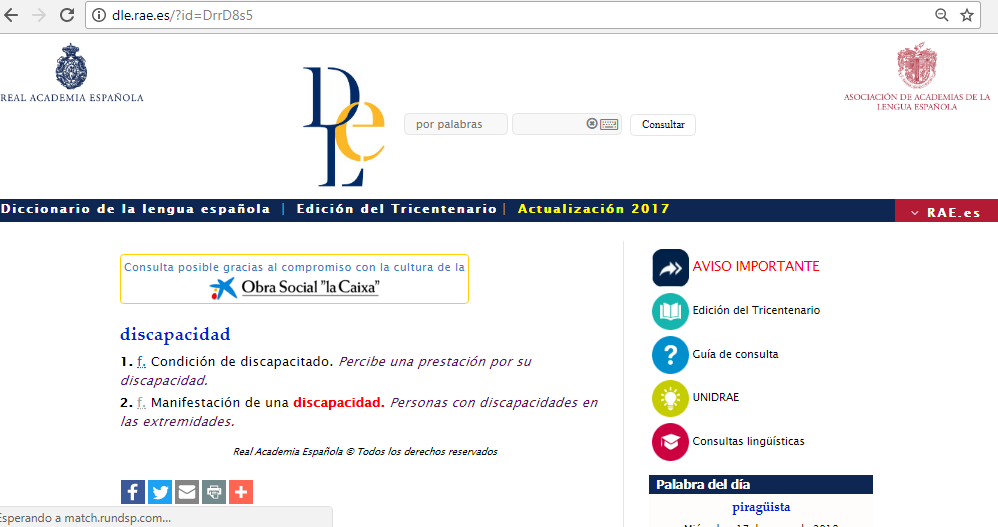Open the 'Actualización 2017' link
The height and width of the screenshot is (527, 998).
coord(593,209)
